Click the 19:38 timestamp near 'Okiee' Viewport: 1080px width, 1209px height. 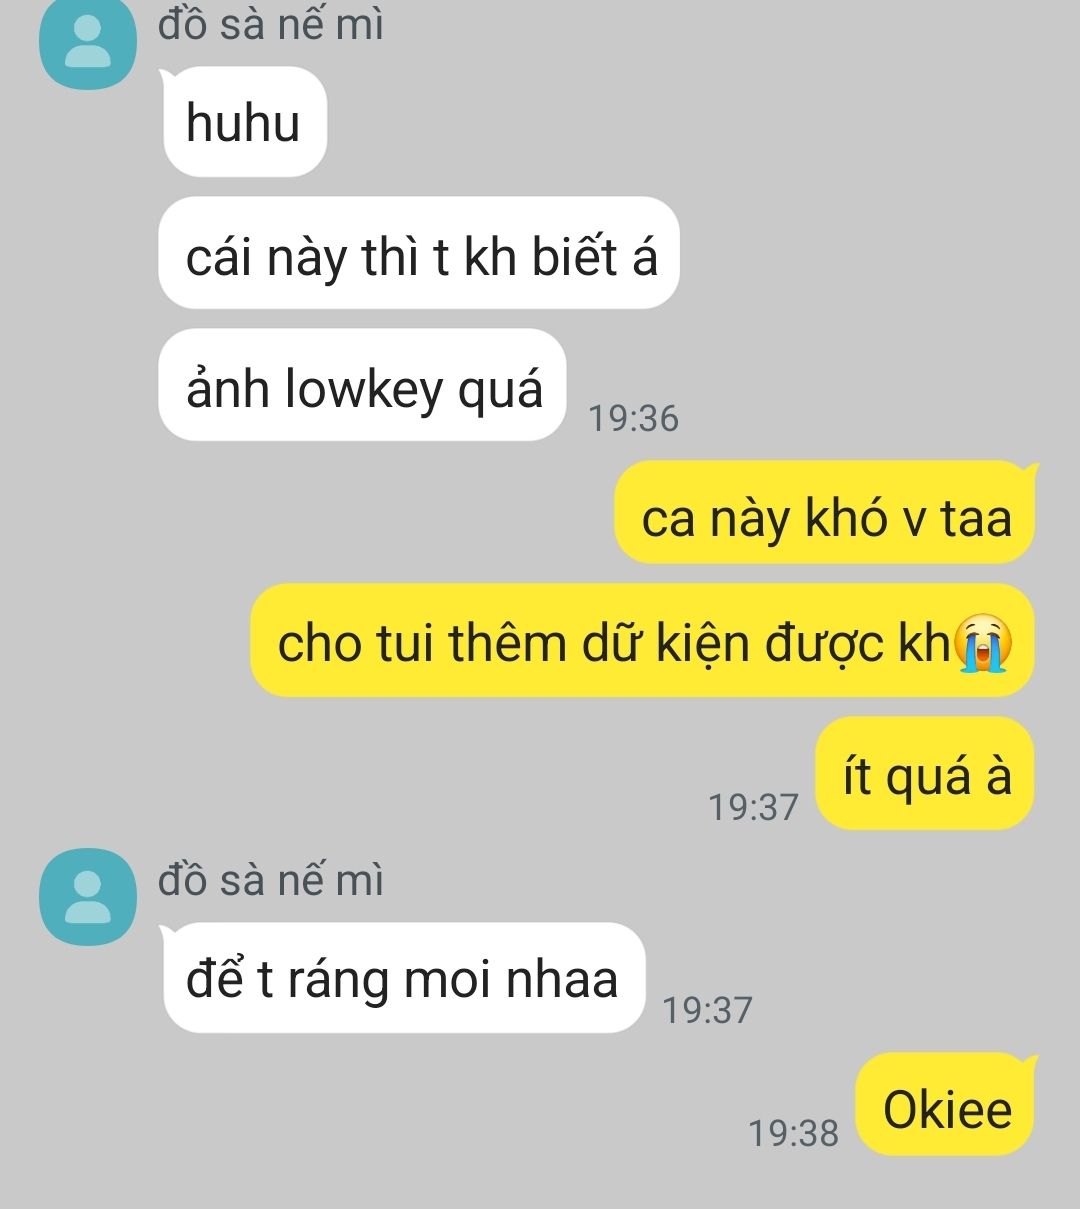pyautogui.click(x=794, y=1132)
